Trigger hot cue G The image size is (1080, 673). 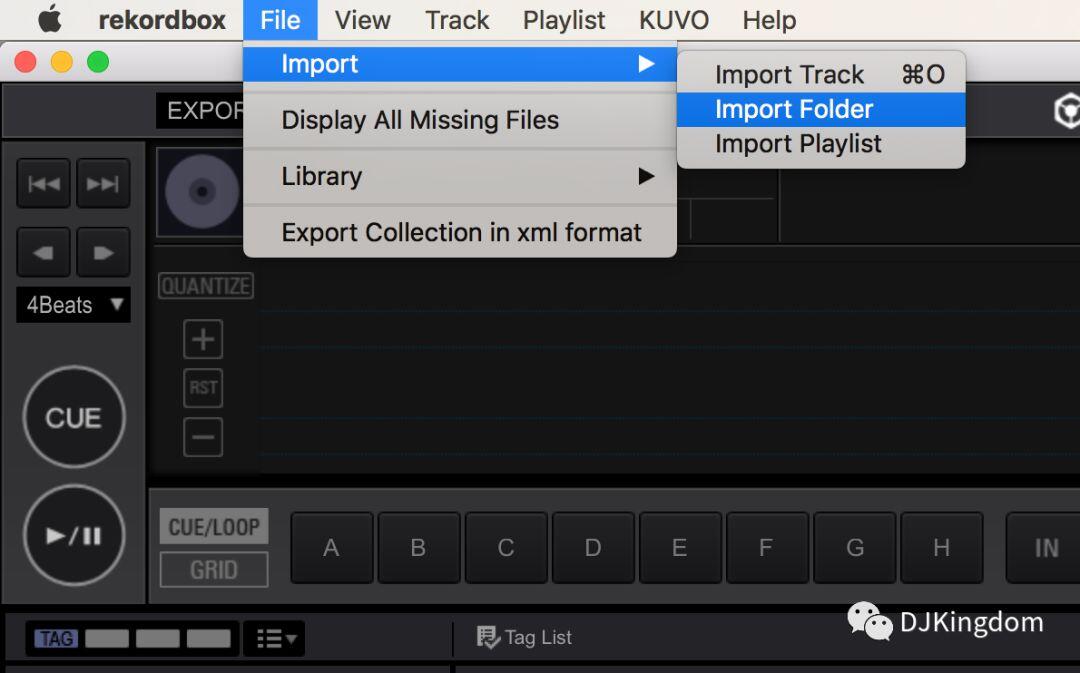(855, 548)
